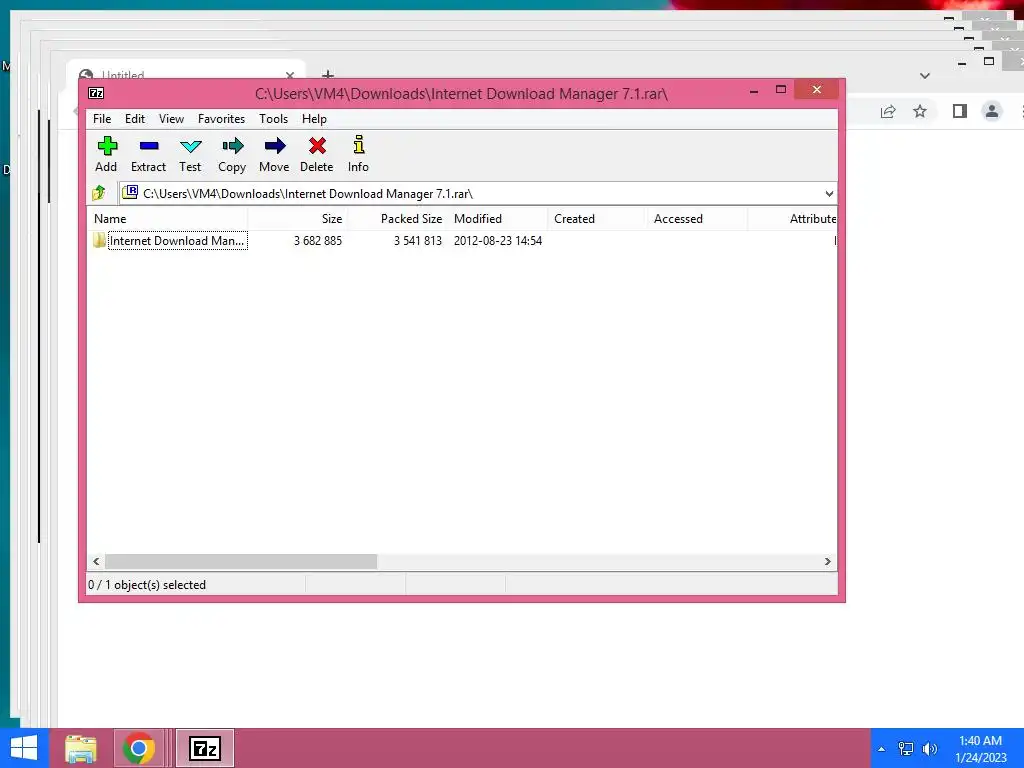Go up one folder level icon

(x=99, y=193)
